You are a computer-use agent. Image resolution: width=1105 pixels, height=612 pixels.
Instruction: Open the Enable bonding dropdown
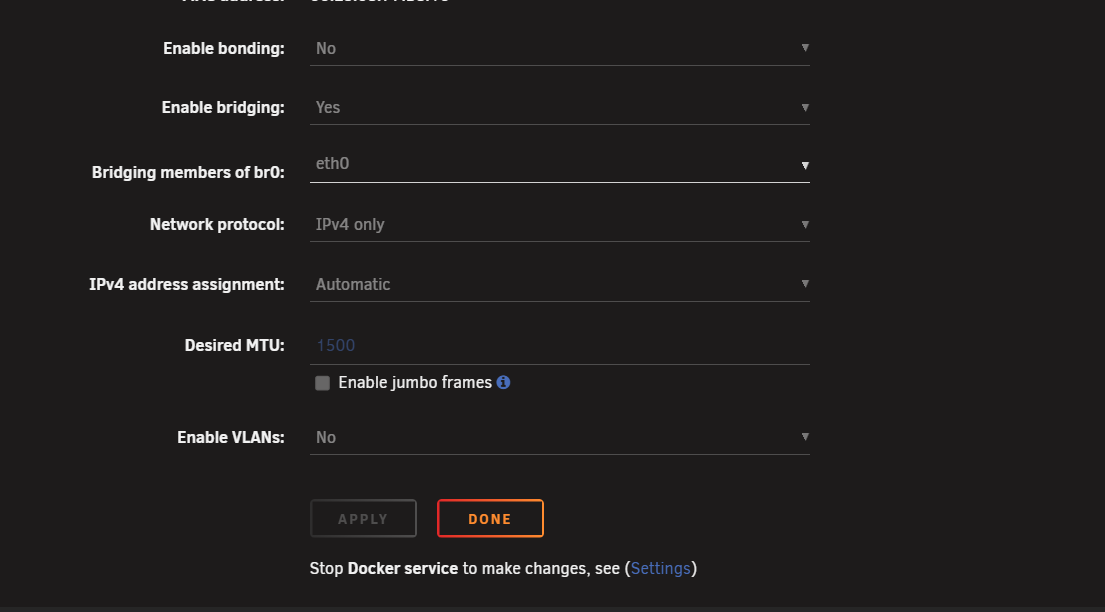[560, 49]
